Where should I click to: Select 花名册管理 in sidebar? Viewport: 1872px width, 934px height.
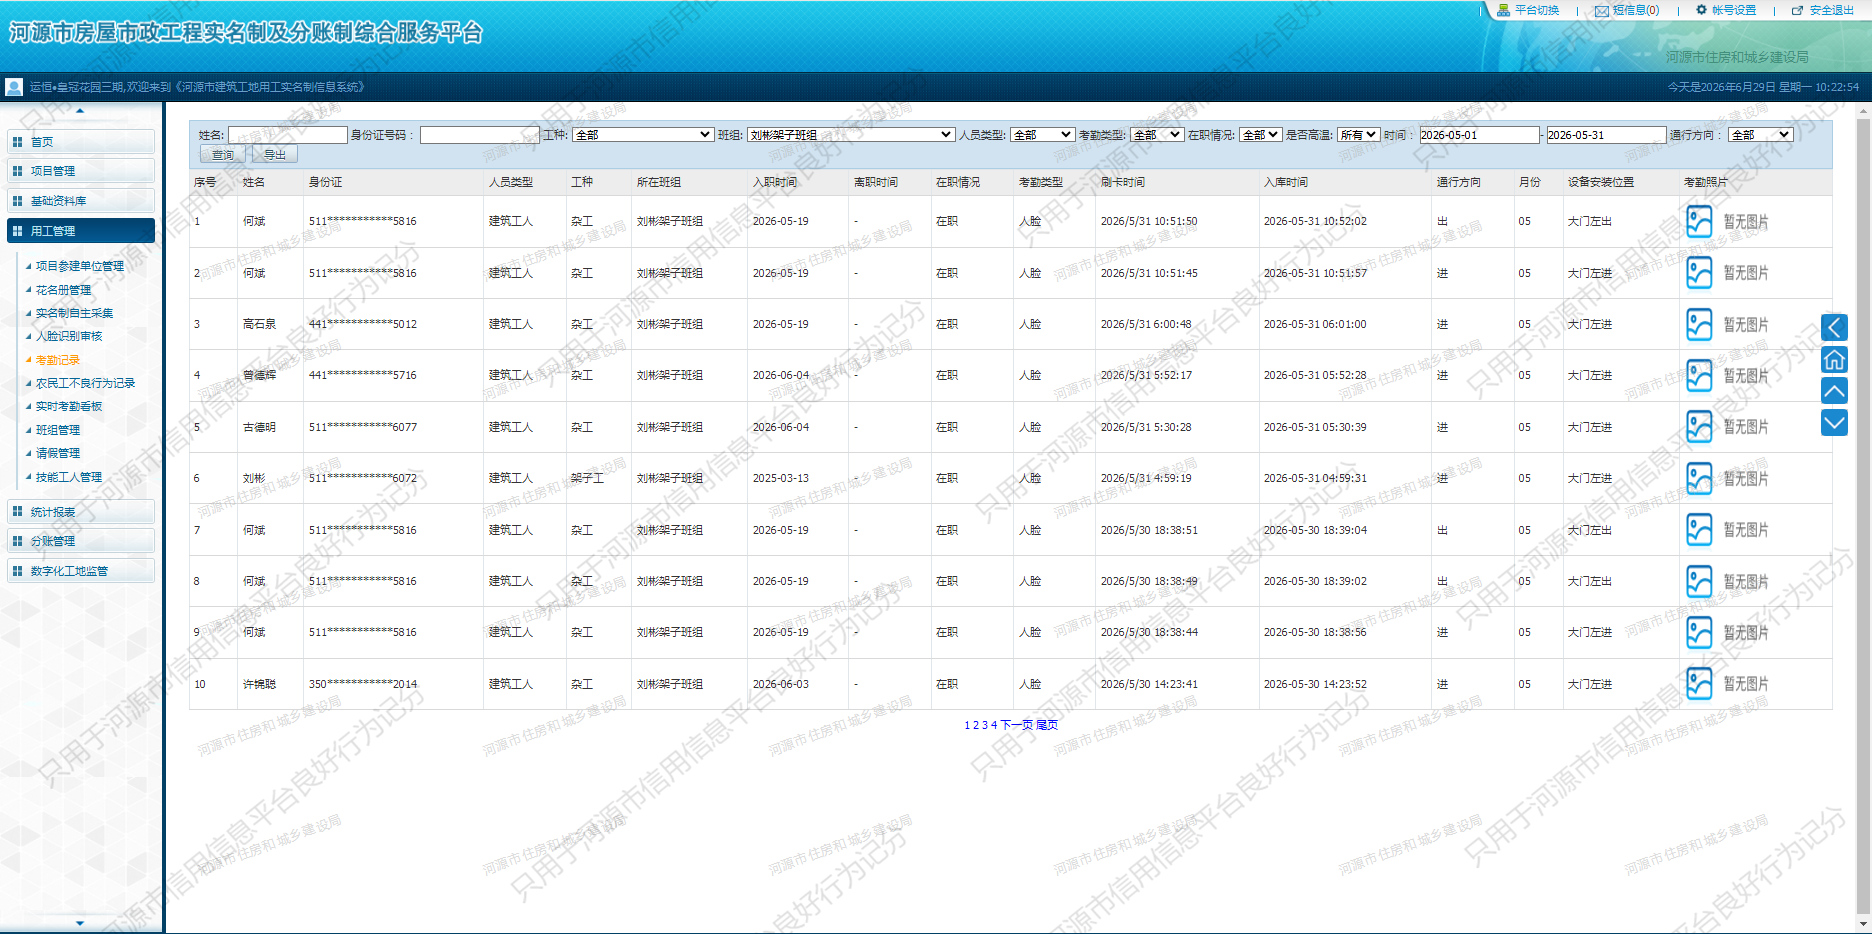pos(63,290)
